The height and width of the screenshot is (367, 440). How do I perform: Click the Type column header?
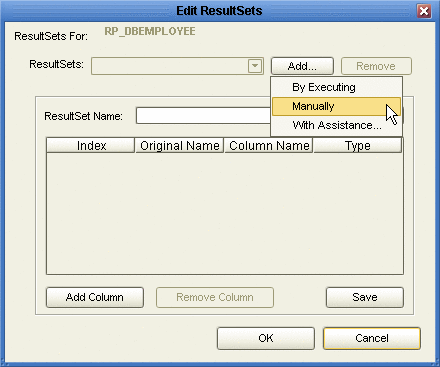pyautogui.click(x=358, y=146)
